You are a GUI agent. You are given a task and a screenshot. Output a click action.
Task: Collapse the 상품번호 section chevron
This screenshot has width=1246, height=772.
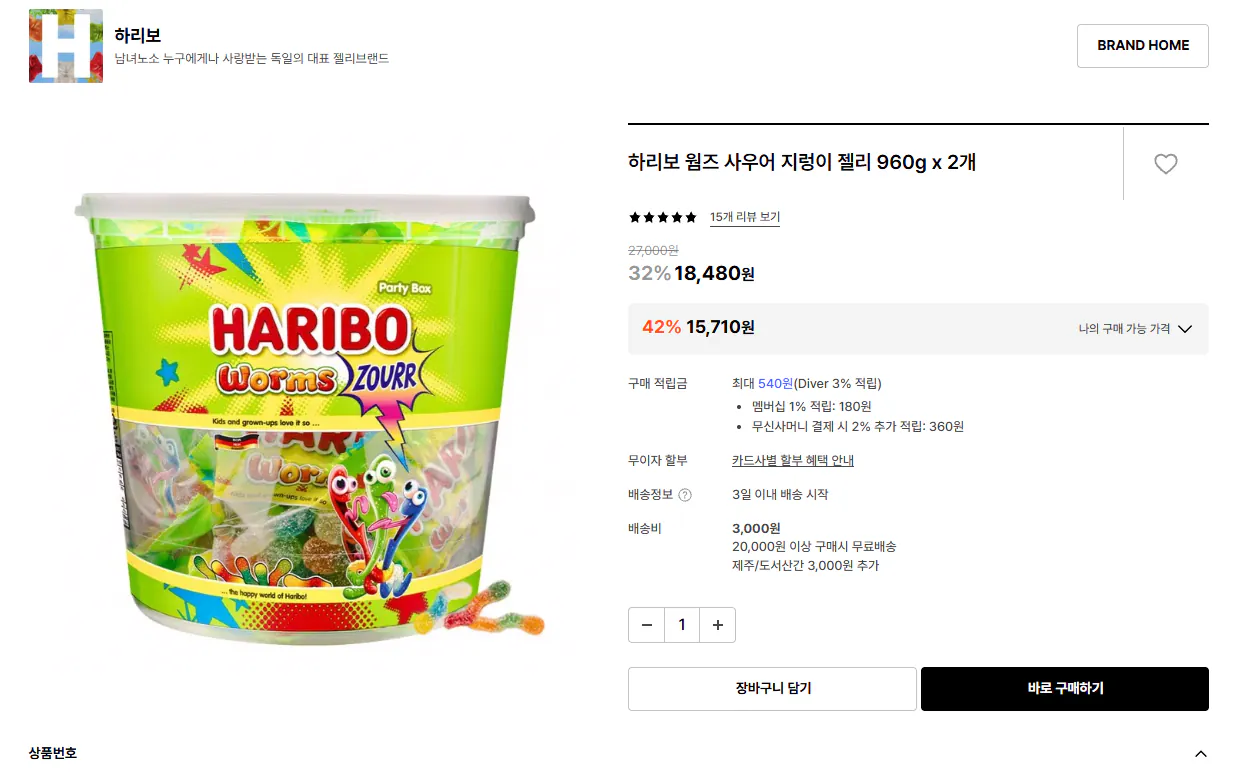1200,751
